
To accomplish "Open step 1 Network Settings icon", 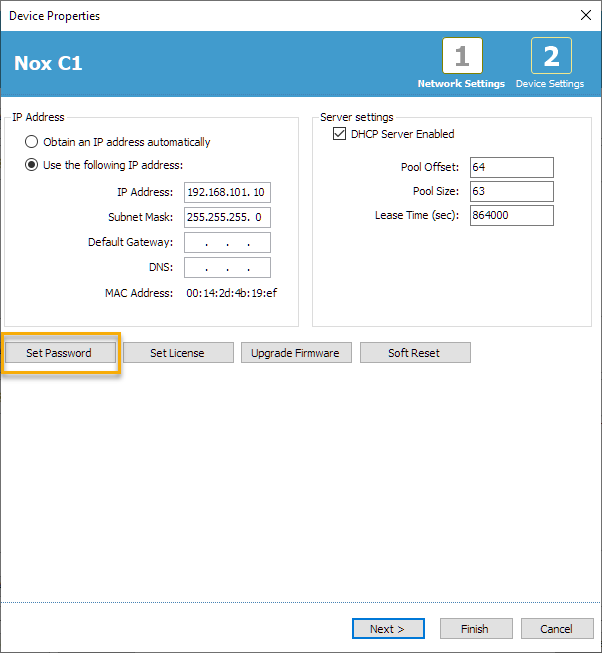I will coord(462,55).
